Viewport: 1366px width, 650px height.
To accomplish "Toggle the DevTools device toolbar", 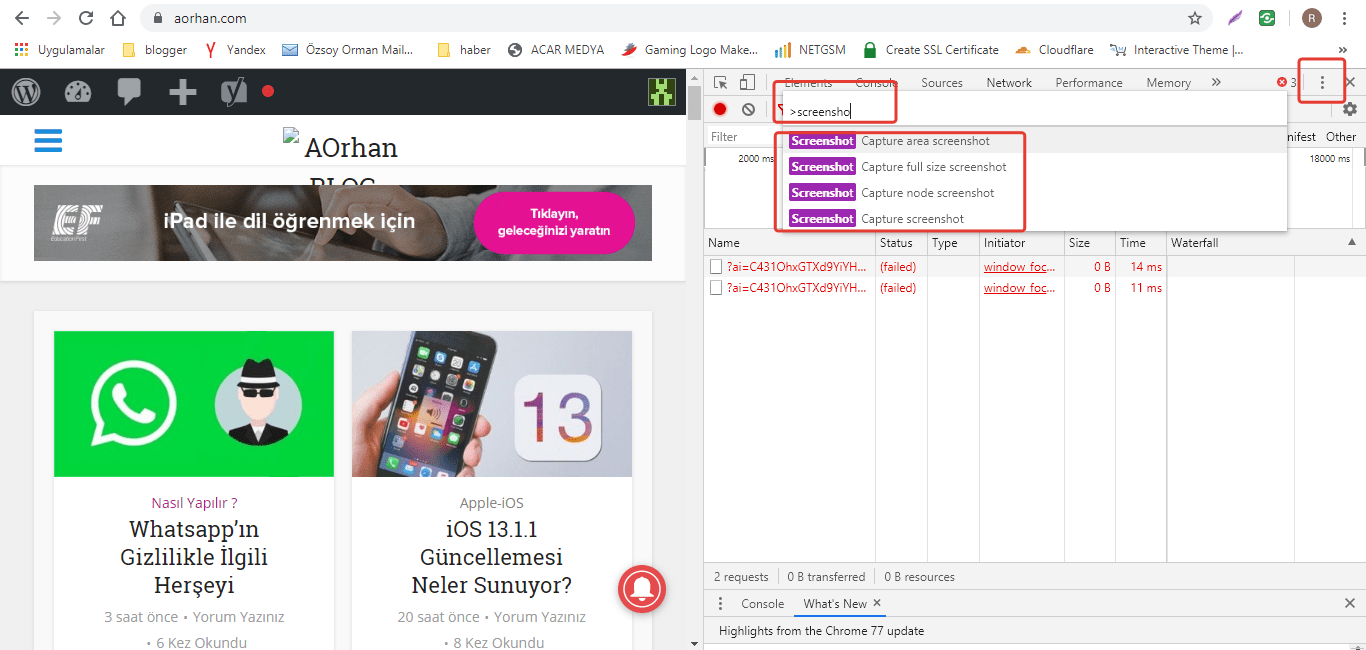I will [747, 83].
